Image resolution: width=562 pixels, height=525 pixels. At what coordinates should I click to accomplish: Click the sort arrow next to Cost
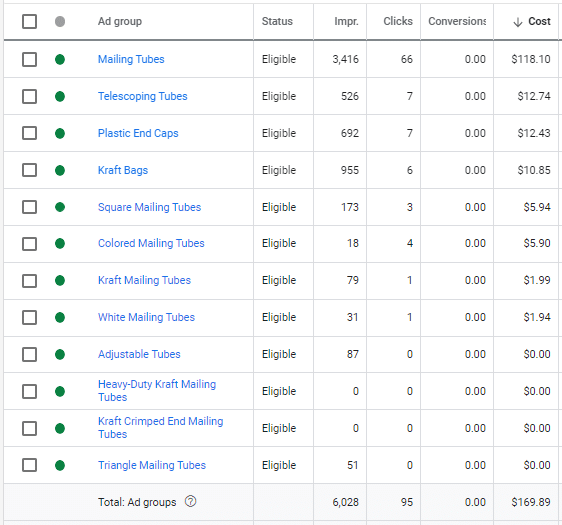pos(518,22)
